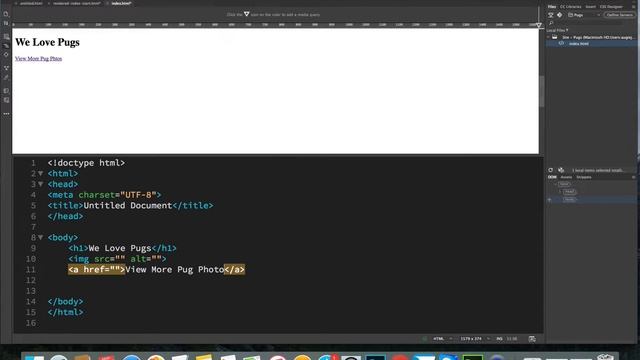Screen dimensions: 640x360
Task: Click the Define Servers button
Action: pos(619,15)
